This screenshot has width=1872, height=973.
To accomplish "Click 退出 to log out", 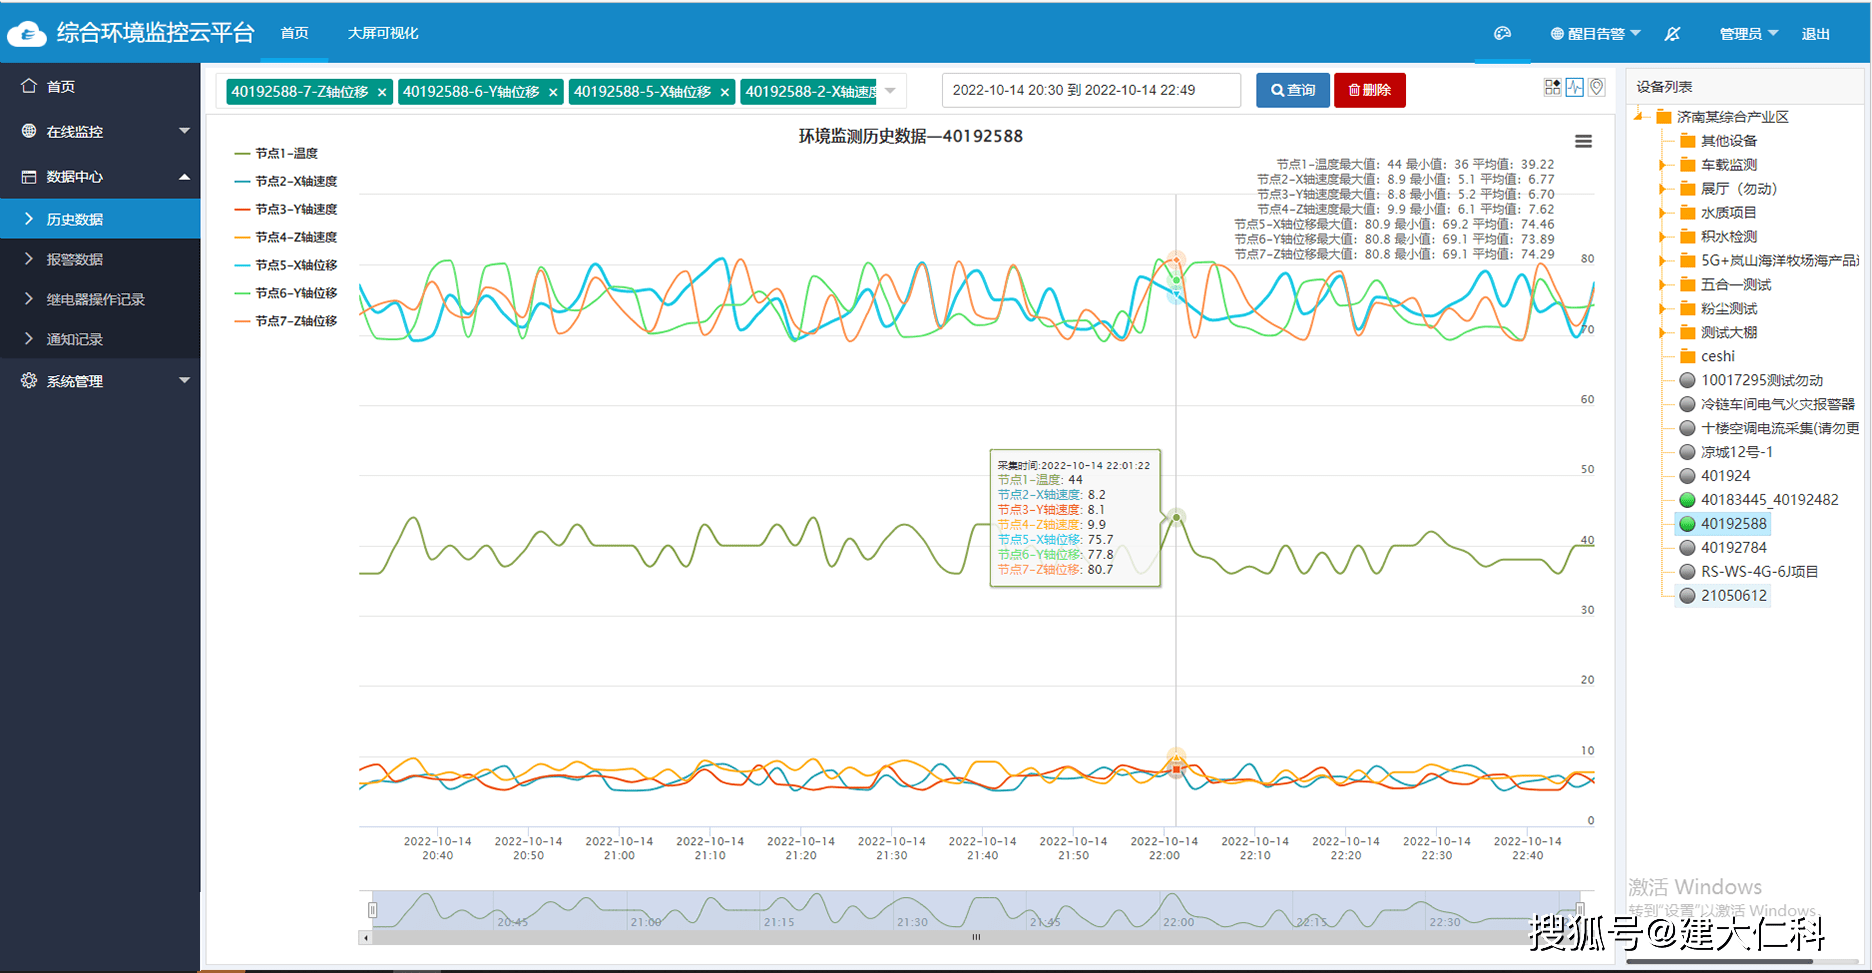I will [1815, 34].
